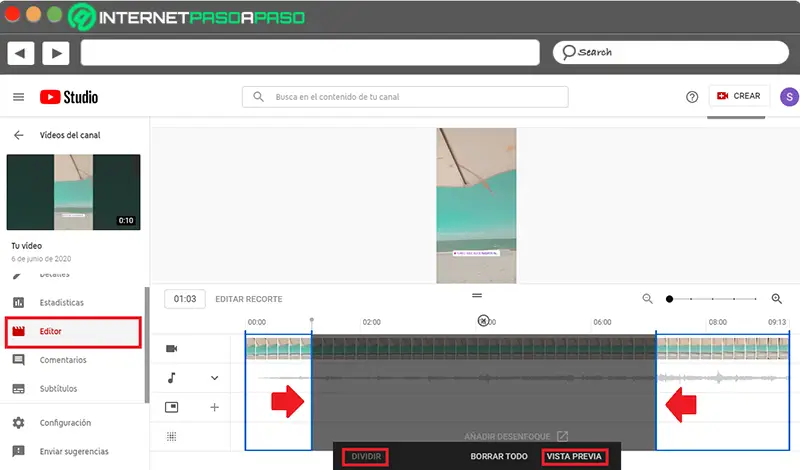The width and height of the screenshot is (800, 470).
Task: Click EDITAR RECORTE label
Action: pos(248,299)
